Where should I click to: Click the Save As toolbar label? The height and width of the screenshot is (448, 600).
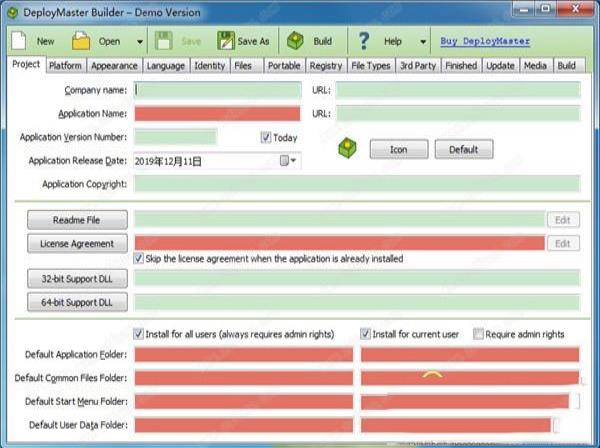click(253, 41)
